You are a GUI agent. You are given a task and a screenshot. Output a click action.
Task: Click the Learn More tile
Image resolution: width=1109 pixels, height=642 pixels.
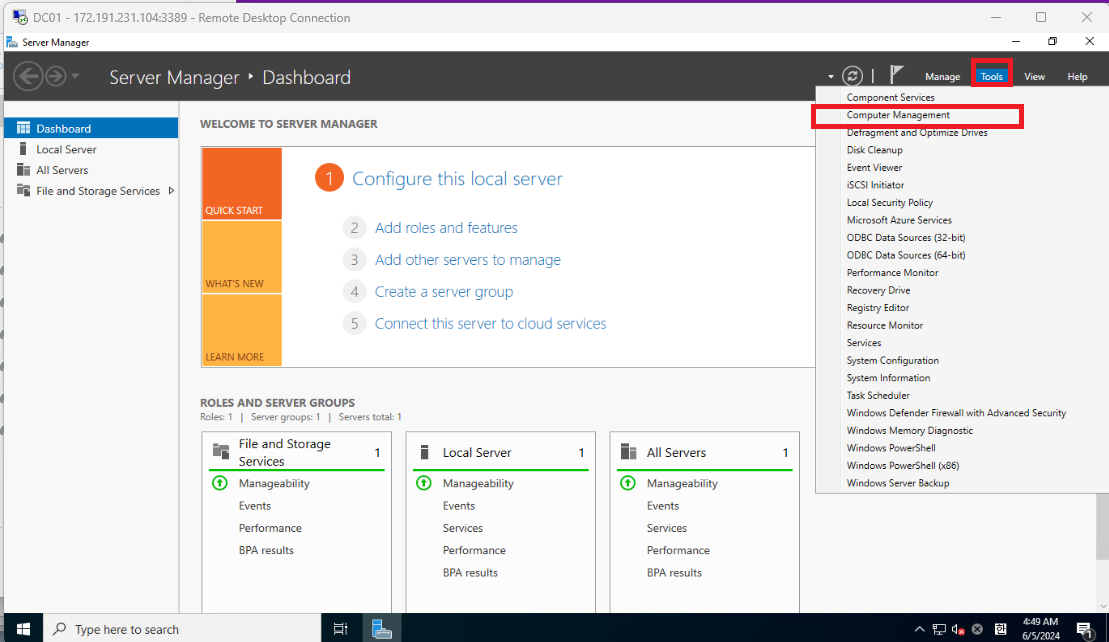click(242, 330)
